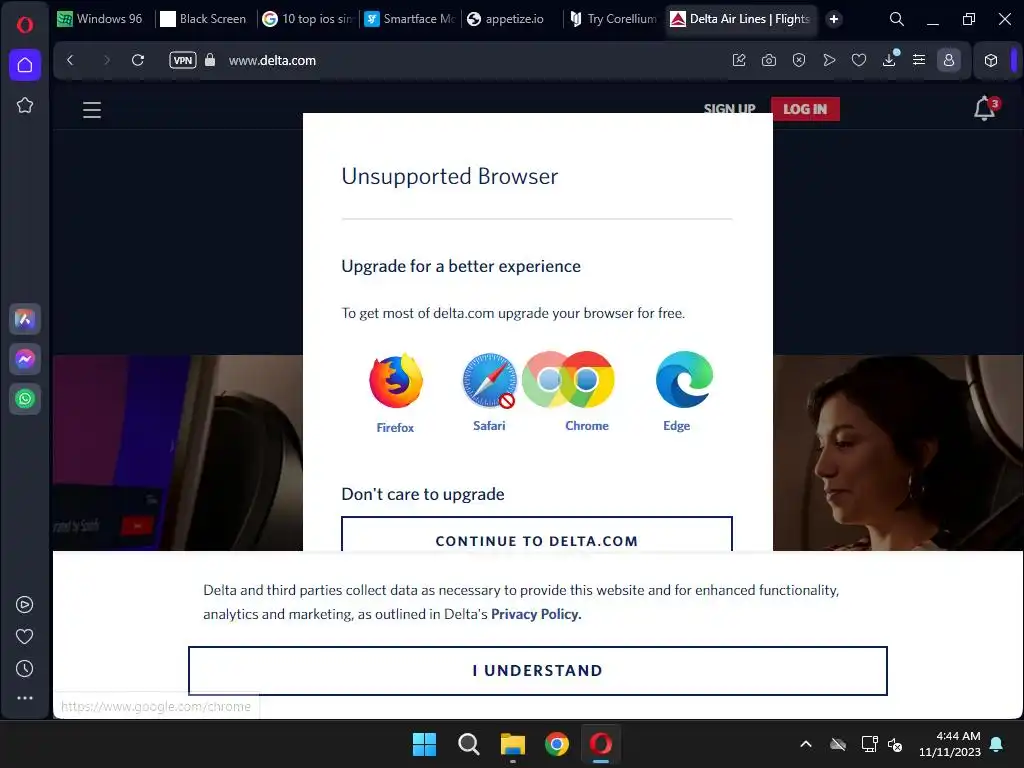Go to Opera start page home icon
The height and width of the screenshot is (768, 1024).
coord(25,65)
